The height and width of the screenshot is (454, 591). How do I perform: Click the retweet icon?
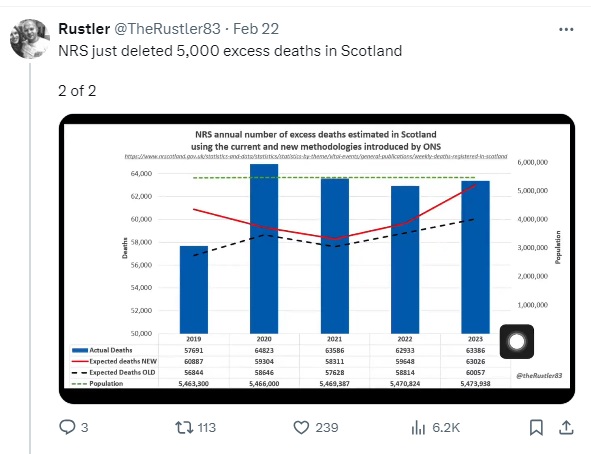pos(184,428)
